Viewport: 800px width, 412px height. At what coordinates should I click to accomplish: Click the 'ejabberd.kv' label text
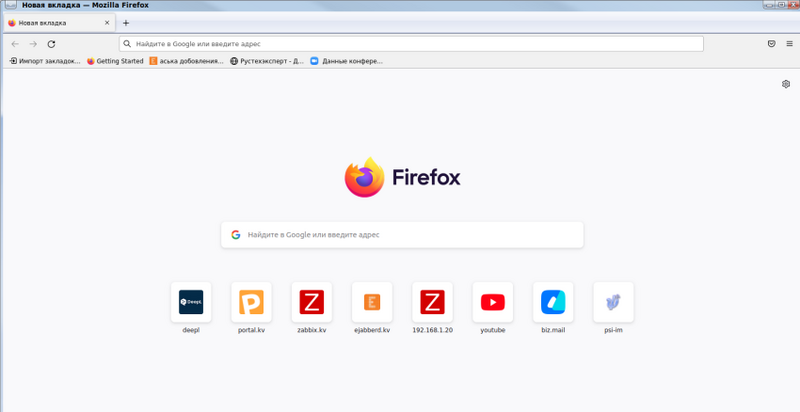coord(372,330)
